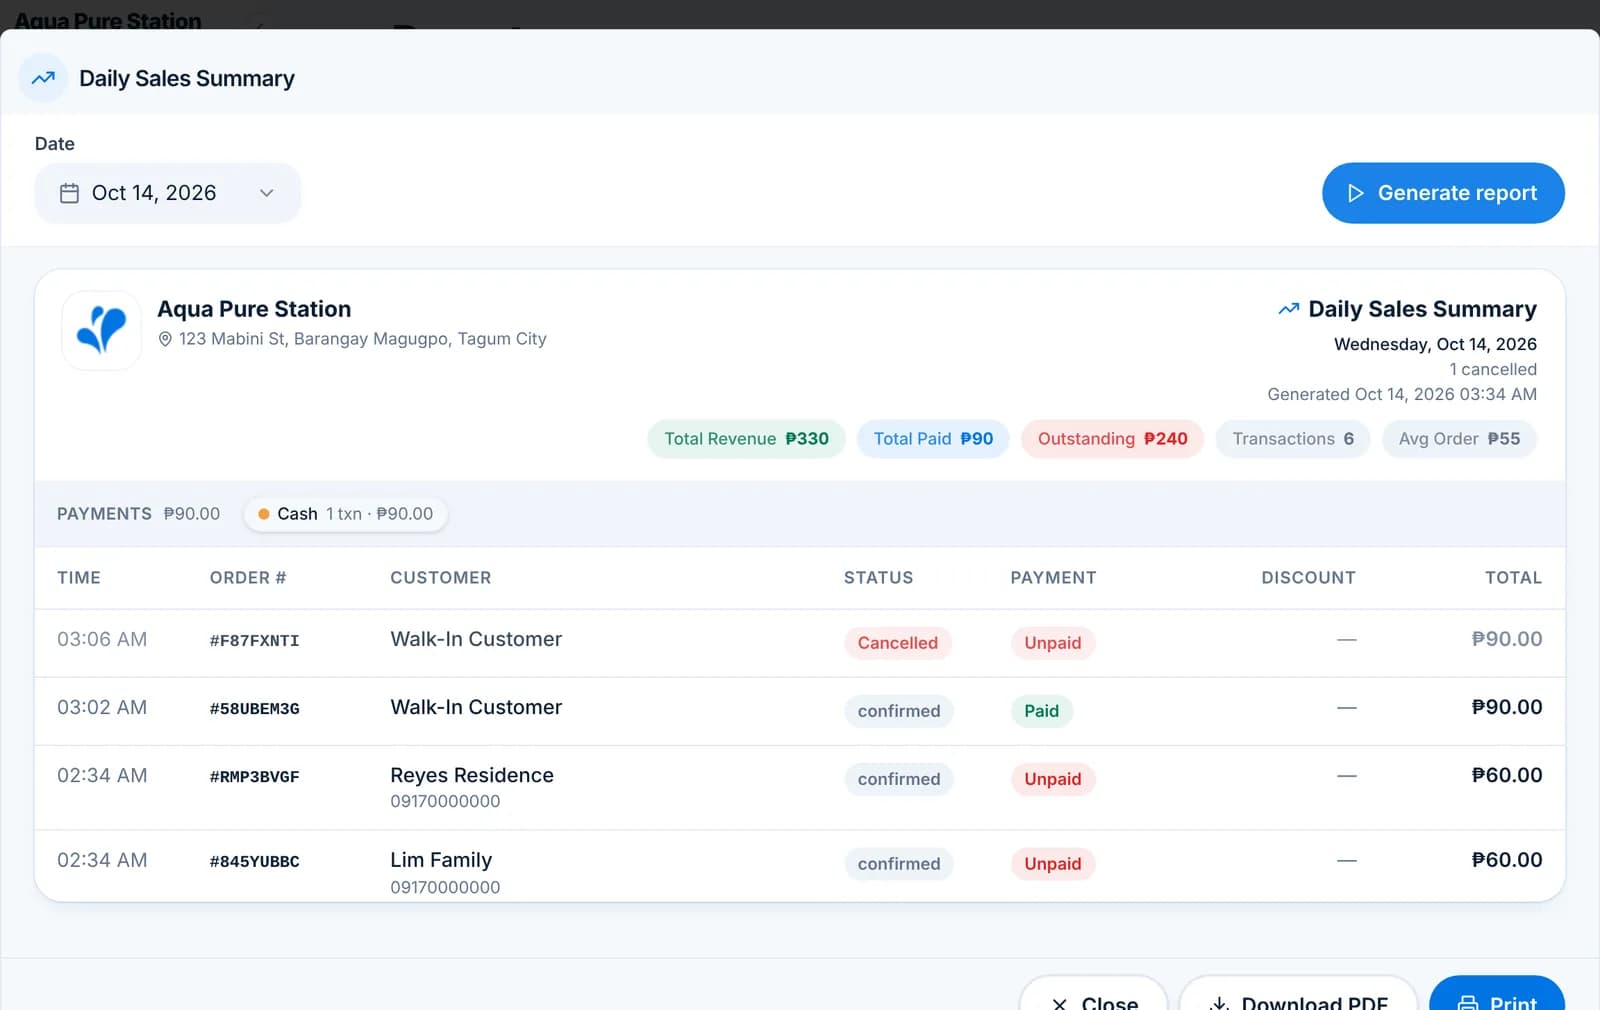Click the Cancelled status badge
Image resolution: width=1600 pixels, height=1010 pixels.
[897, 643]
